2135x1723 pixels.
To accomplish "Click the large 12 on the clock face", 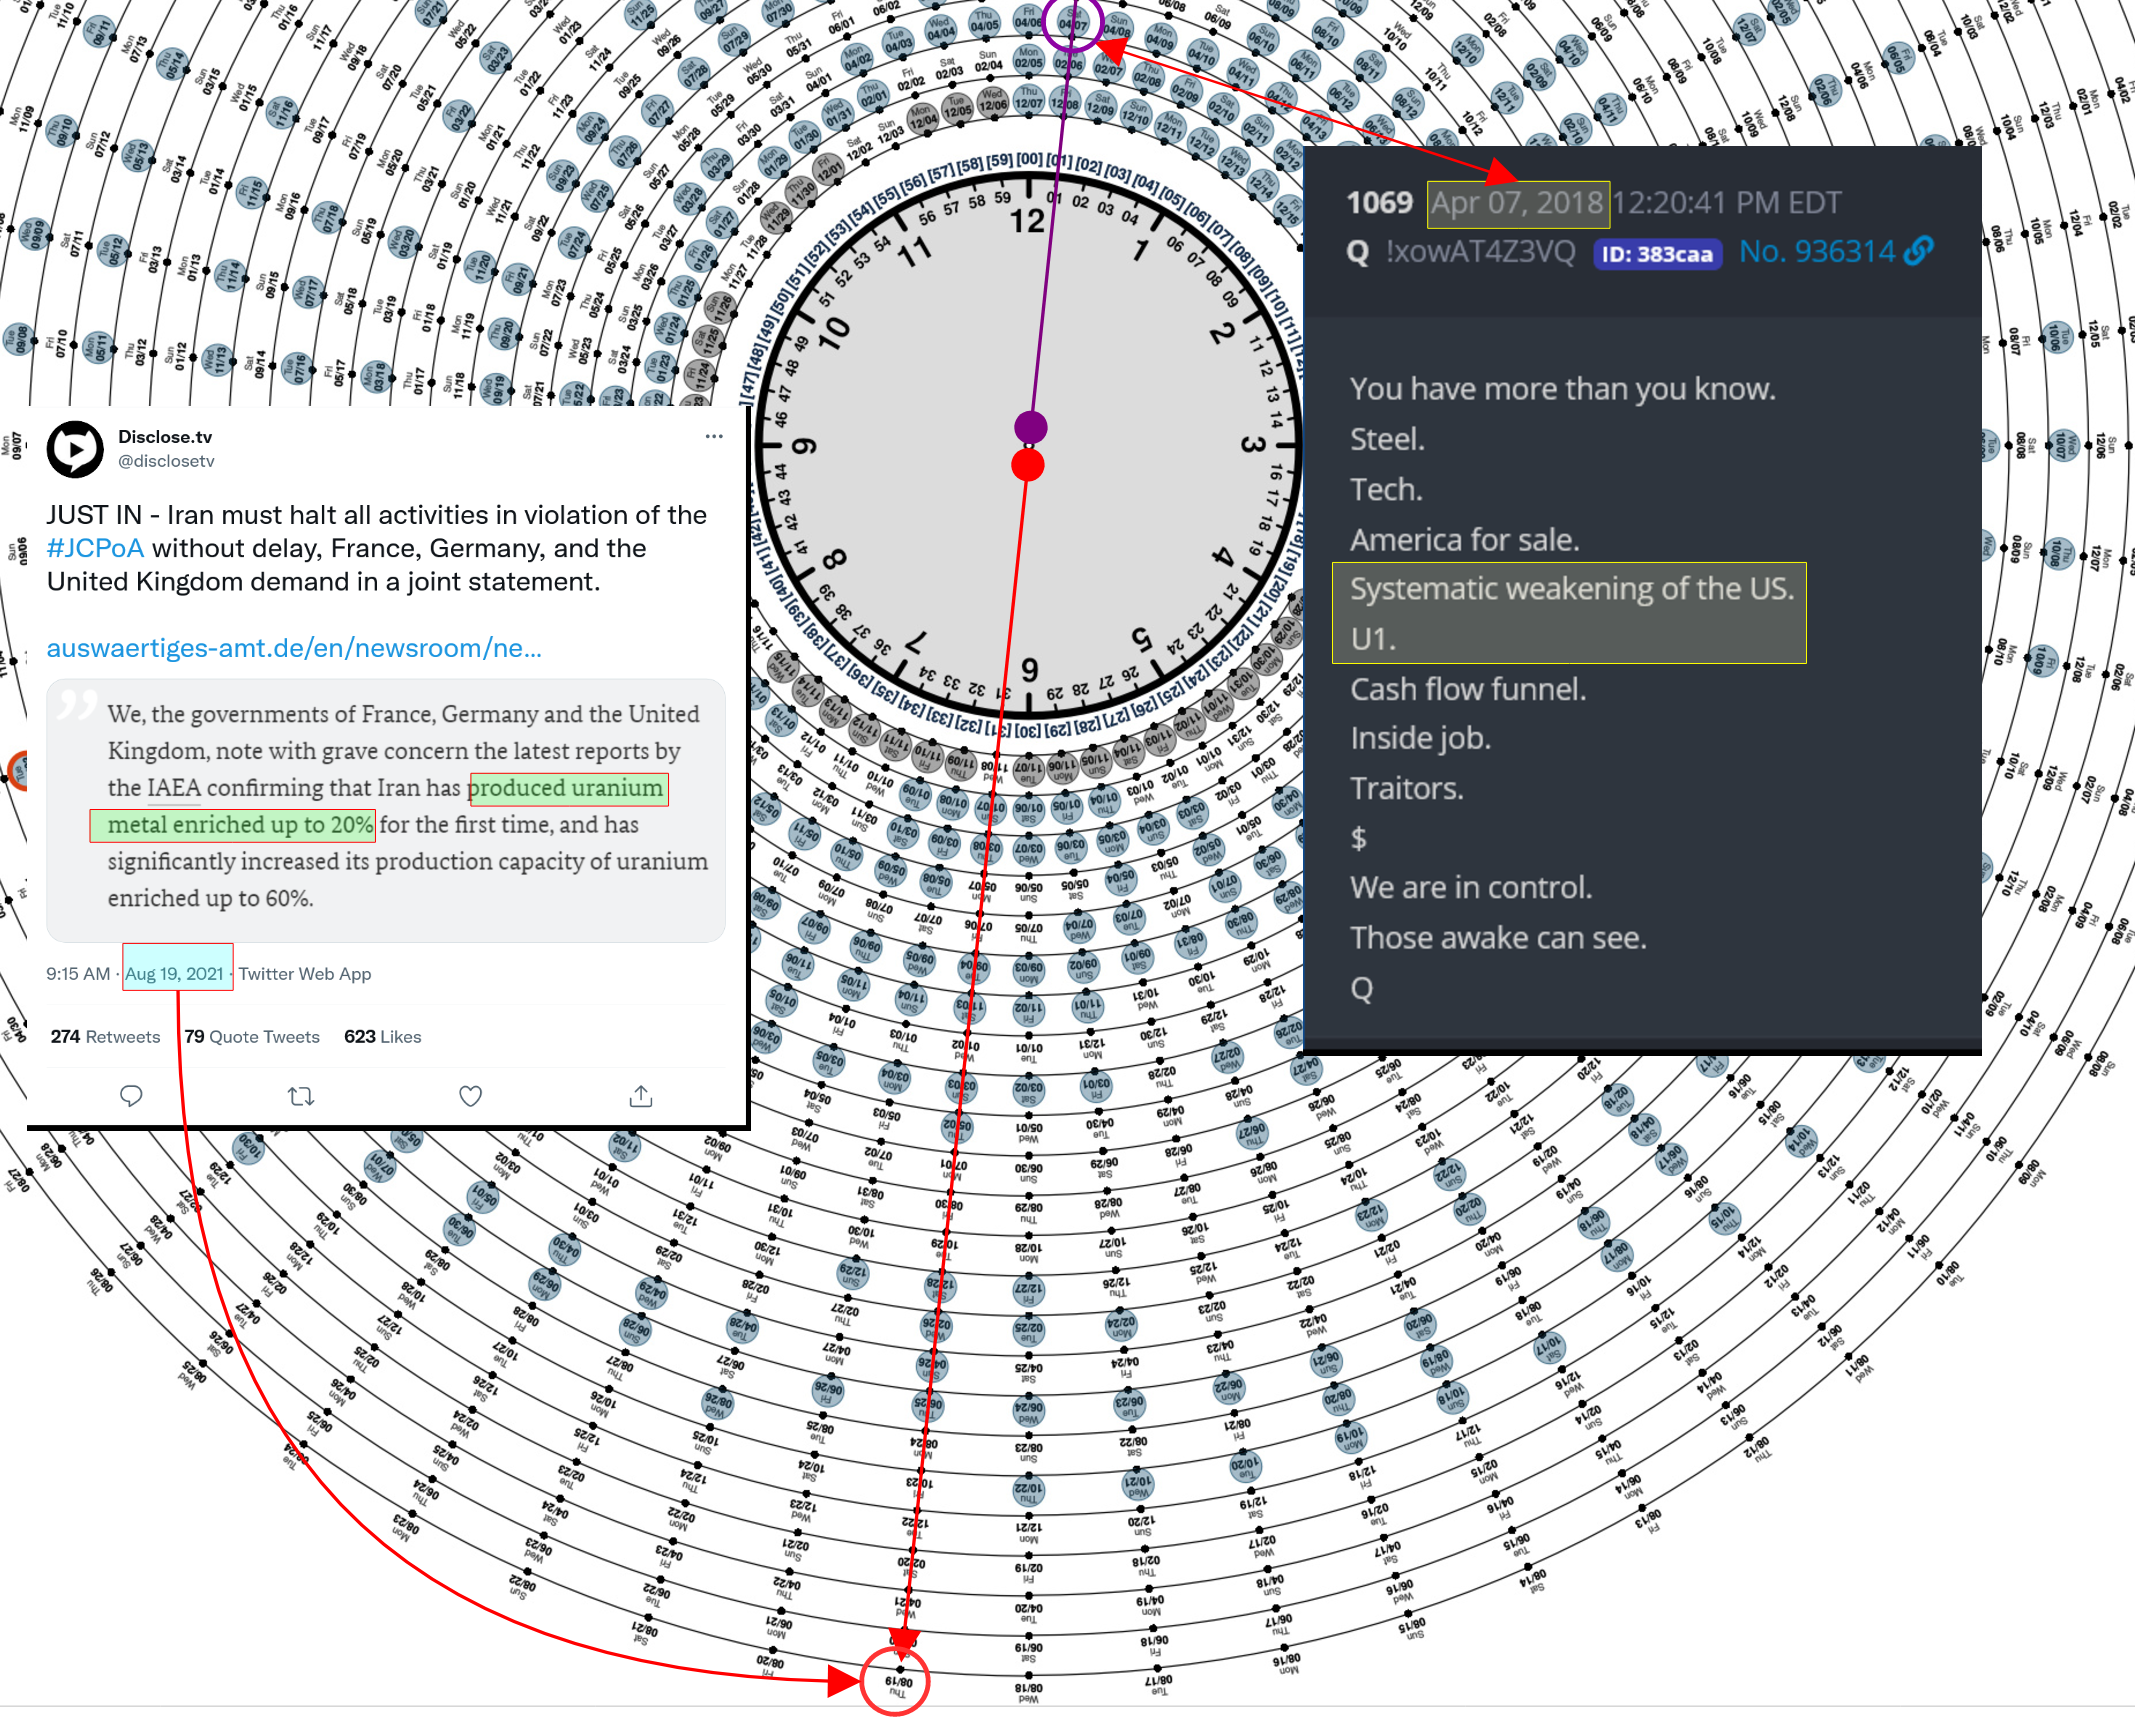I will point(1027,221).
